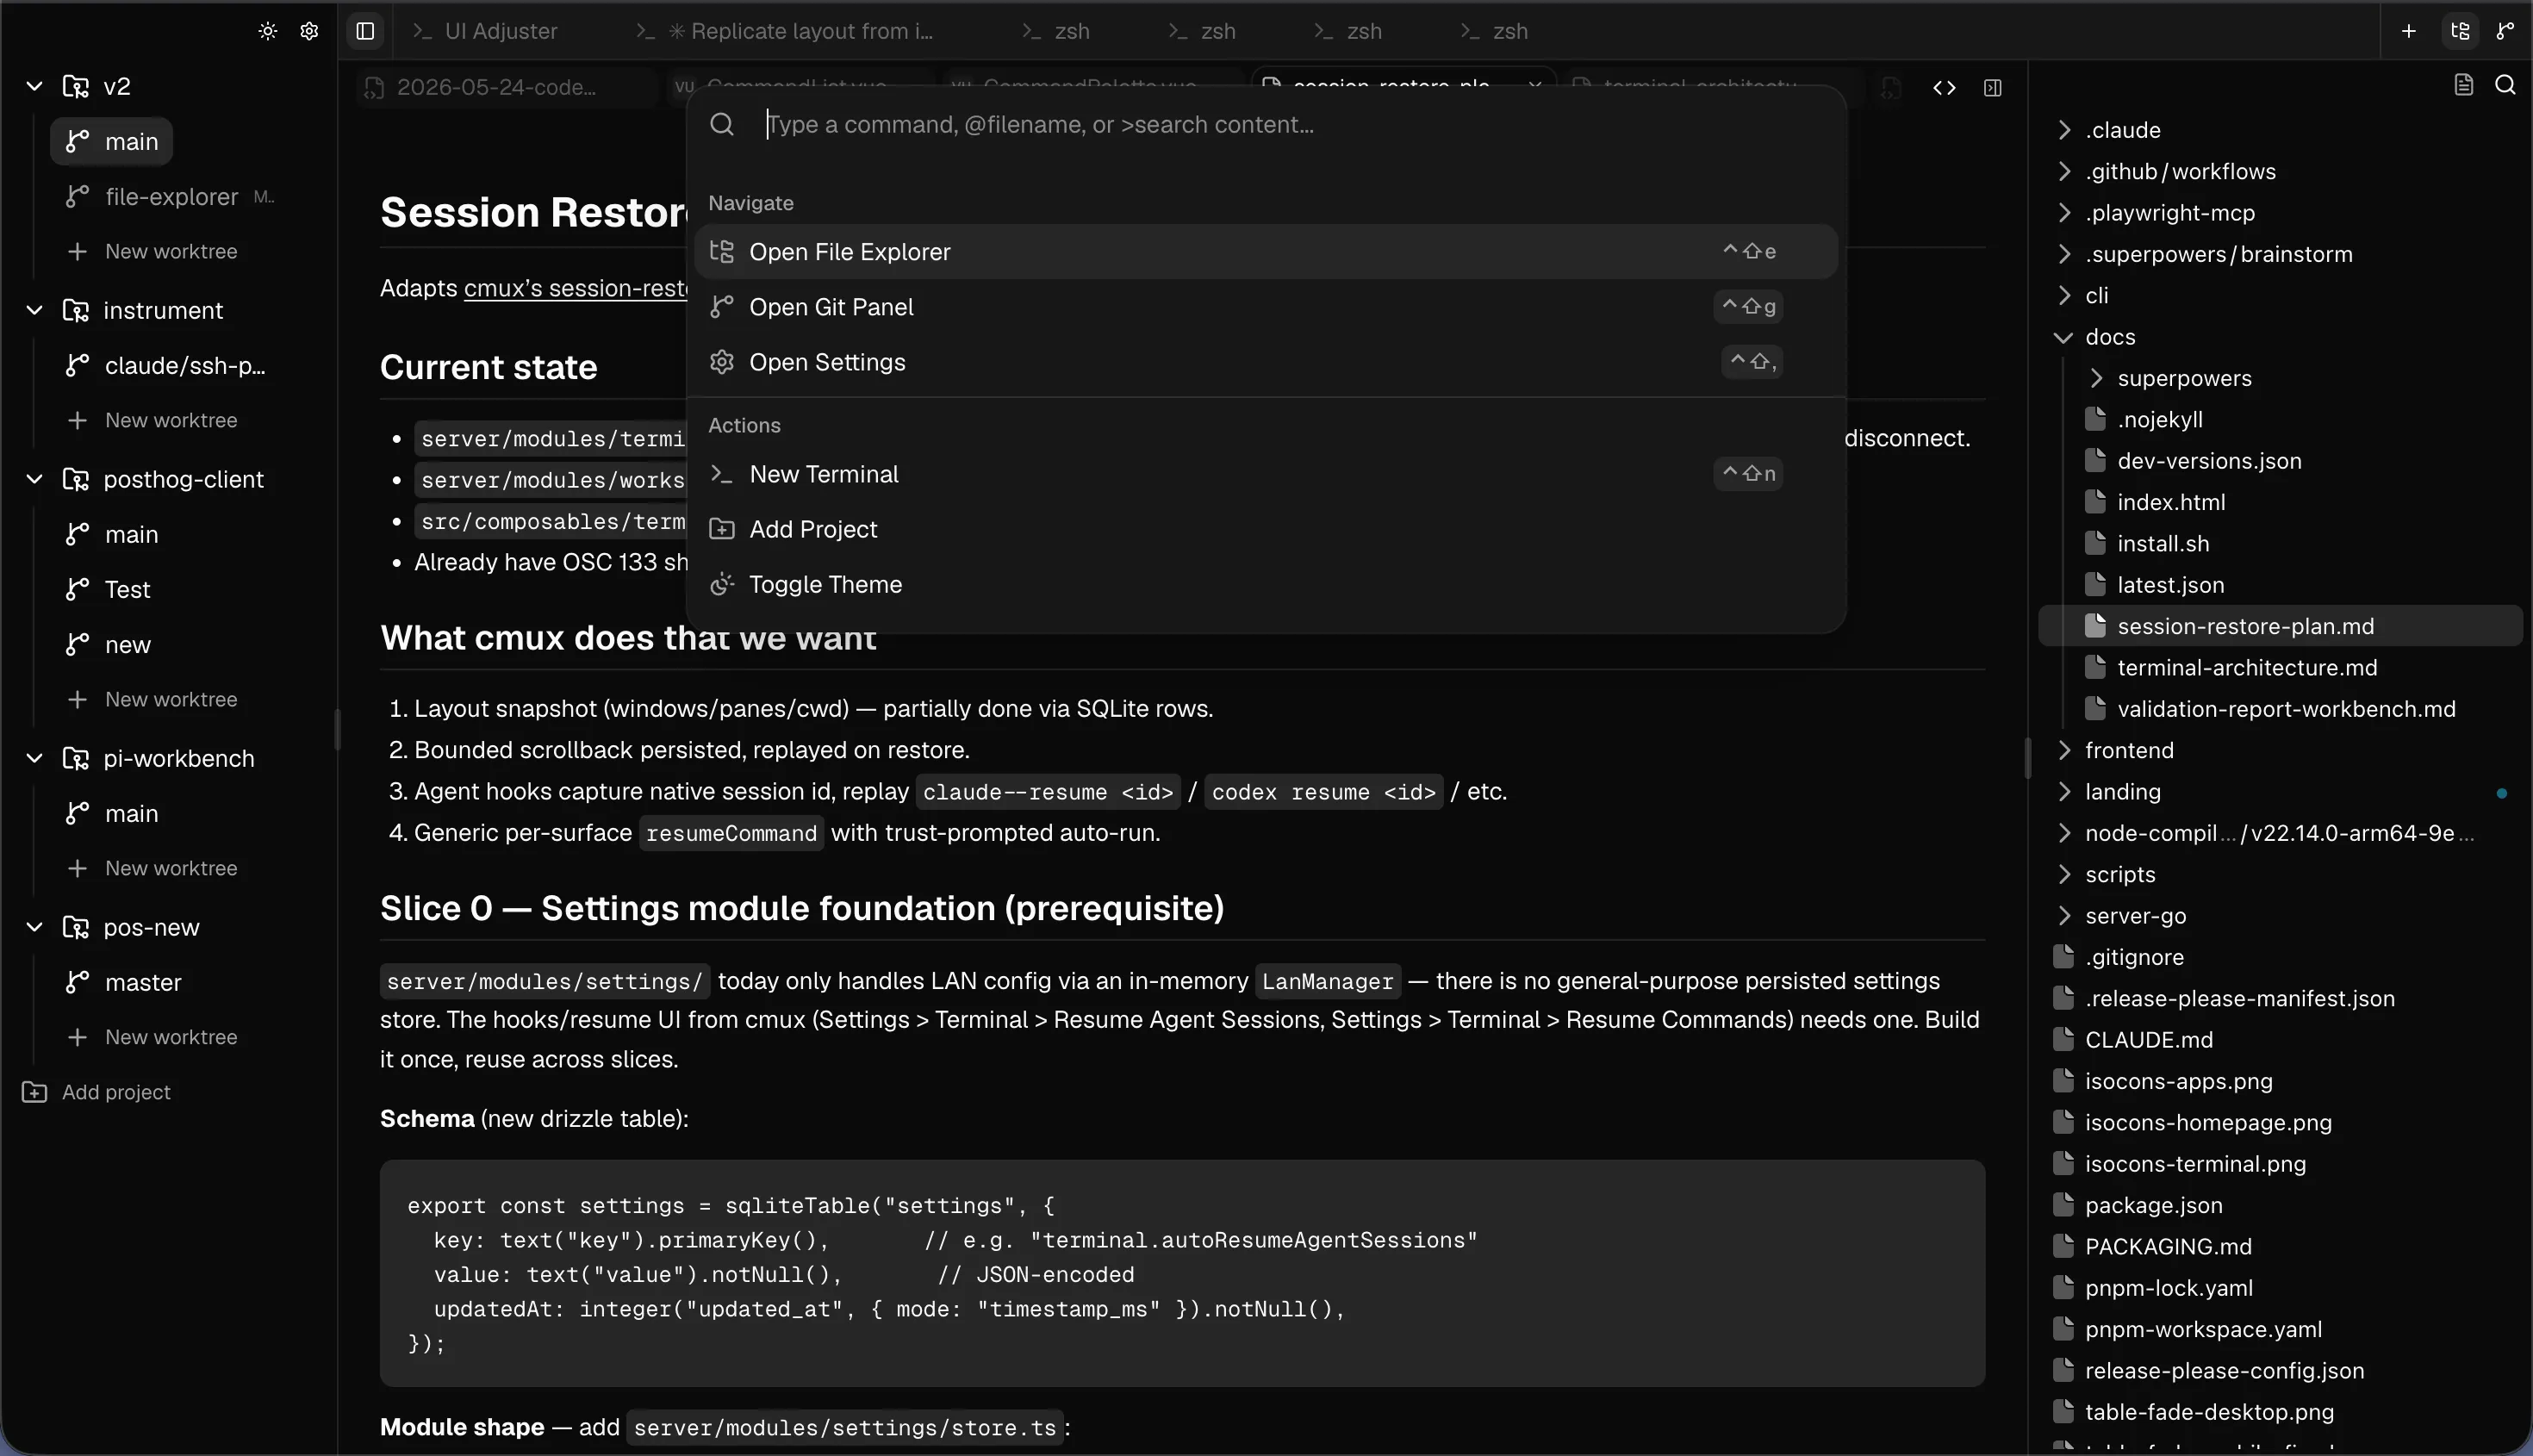The height and width of the screenshot is (1456, 2533).
Task: Click the document icon above file tree
Action: 2464,85
